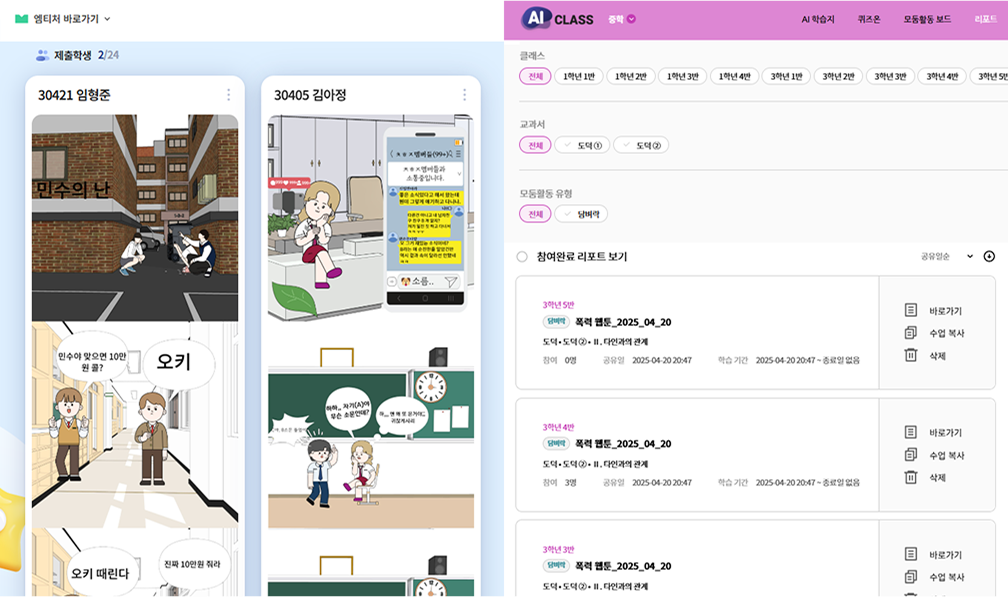The width and height of the screenshot is (1008, 597).
Task: Open the 모둠활동 보드 menu
Action: [x=927, y=19]
